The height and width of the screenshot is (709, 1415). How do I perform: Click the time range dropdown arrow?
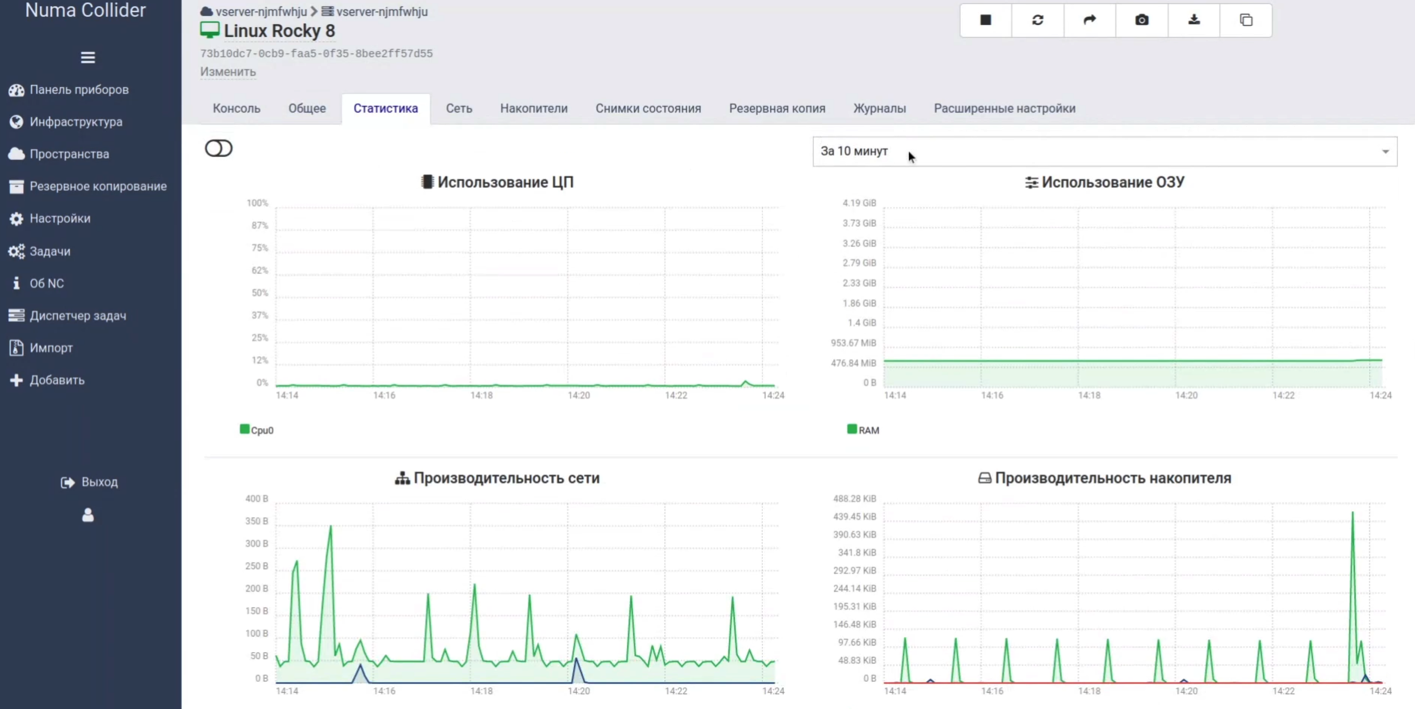[1385, 152]
